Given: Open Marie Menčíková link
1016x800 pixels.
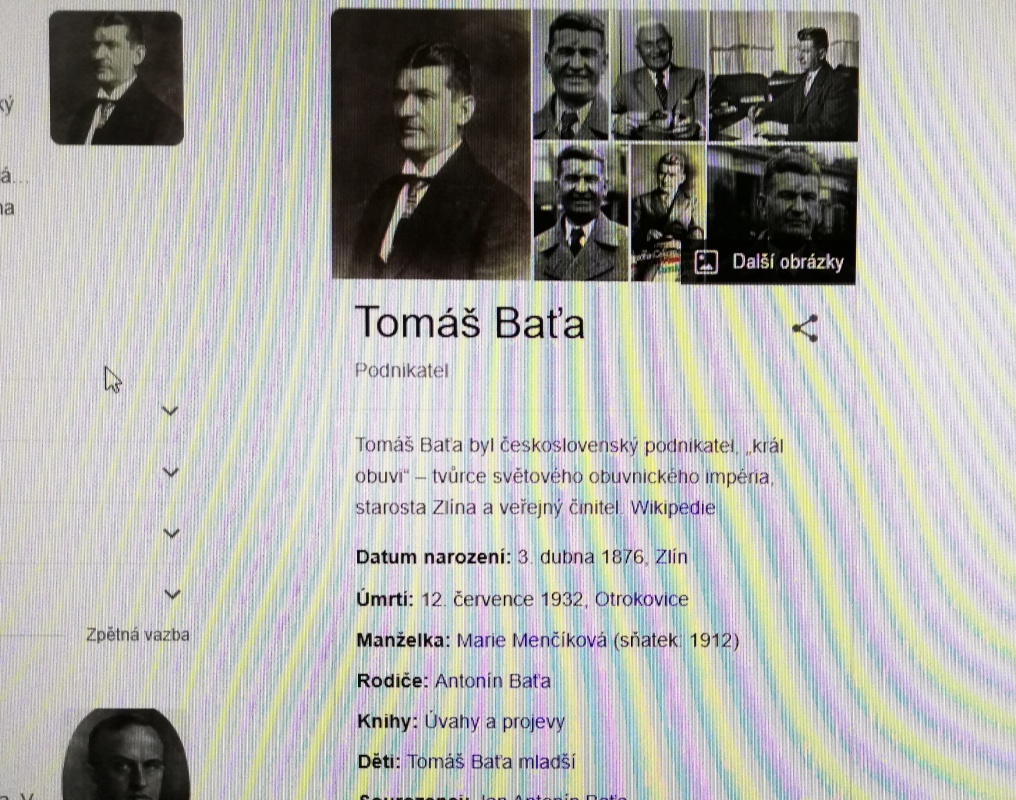Looking at the screenshot, I should click(x=531, y=641).
